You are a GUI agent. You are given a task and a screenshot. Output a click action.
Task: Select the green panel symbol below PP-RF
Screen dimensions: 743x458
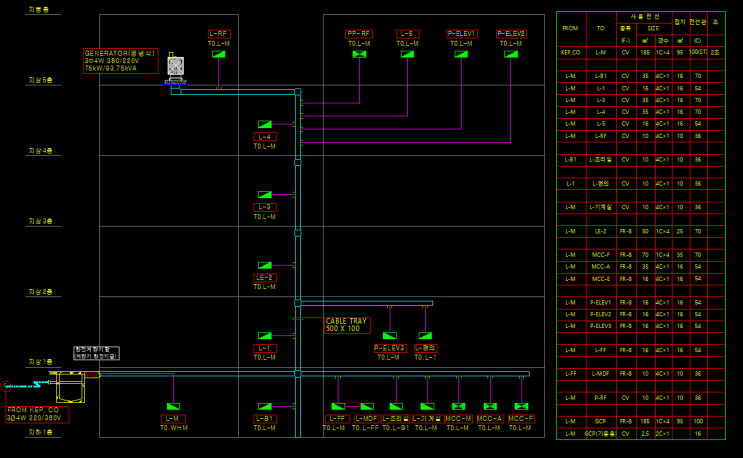359,54
